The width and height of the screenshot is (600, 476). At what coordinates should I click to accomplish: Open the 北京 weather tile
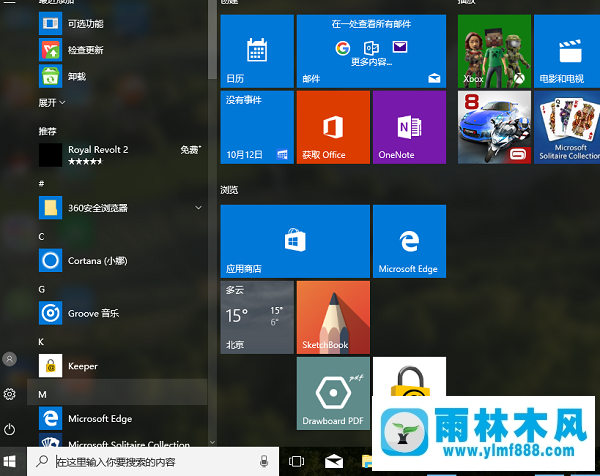click(257, 318)
